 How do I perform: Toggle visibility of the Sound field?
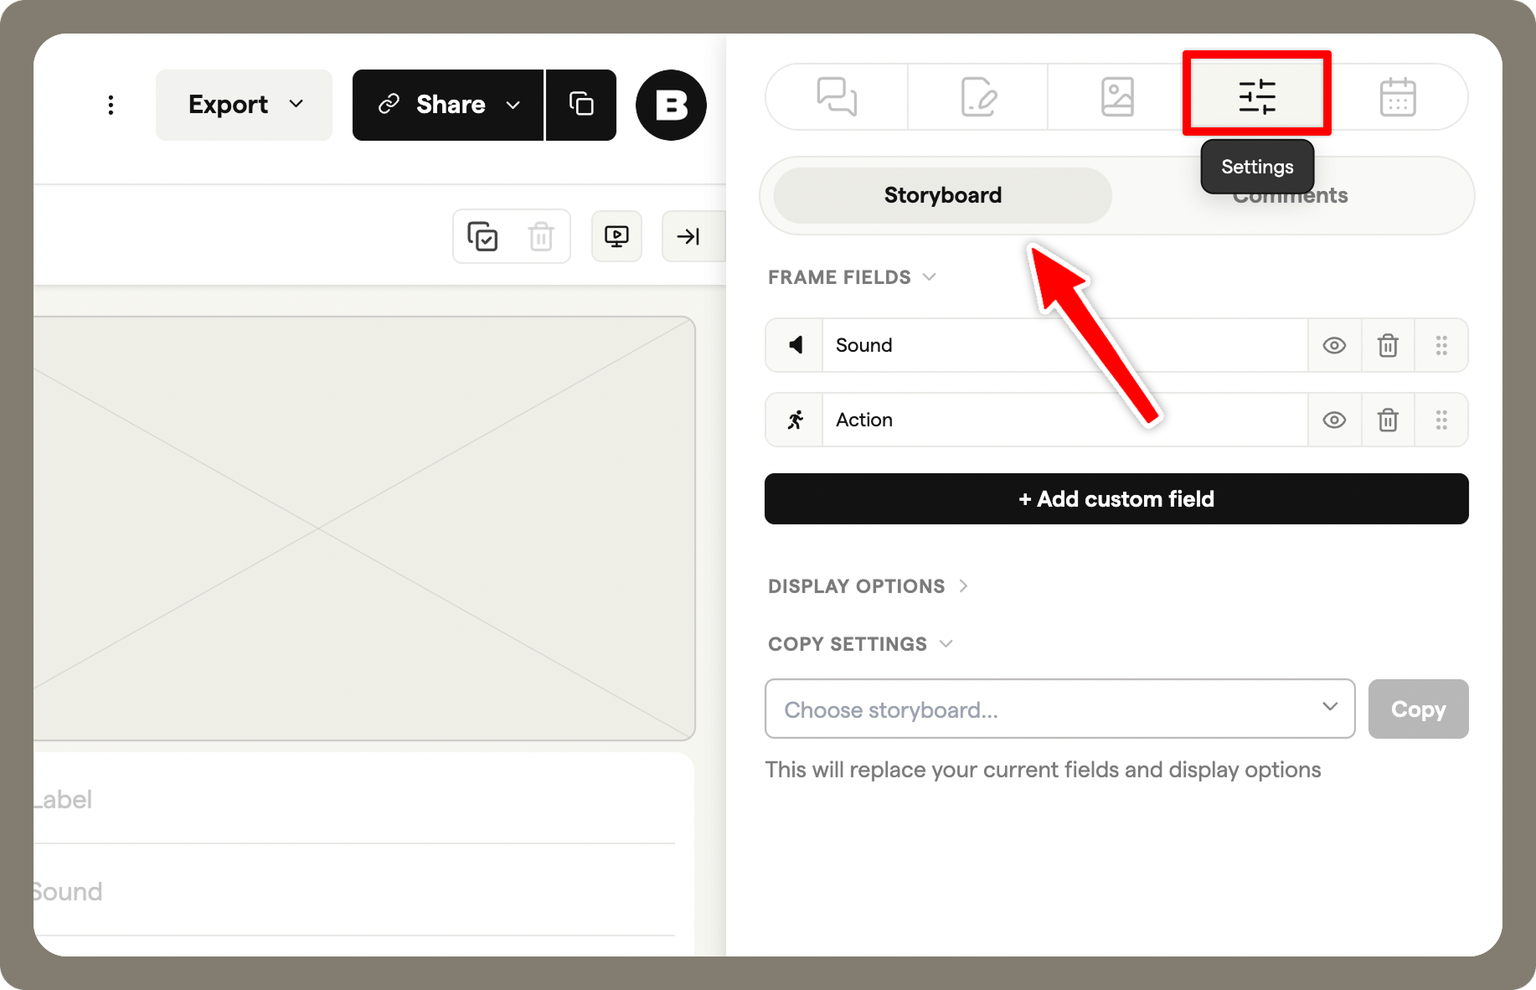(1334, 345)
